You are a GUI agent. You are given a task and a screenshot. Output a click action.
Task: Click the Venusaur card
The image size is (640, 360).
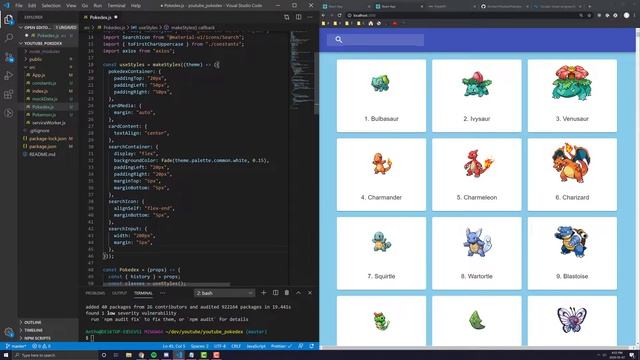click(x=572, y=96)
